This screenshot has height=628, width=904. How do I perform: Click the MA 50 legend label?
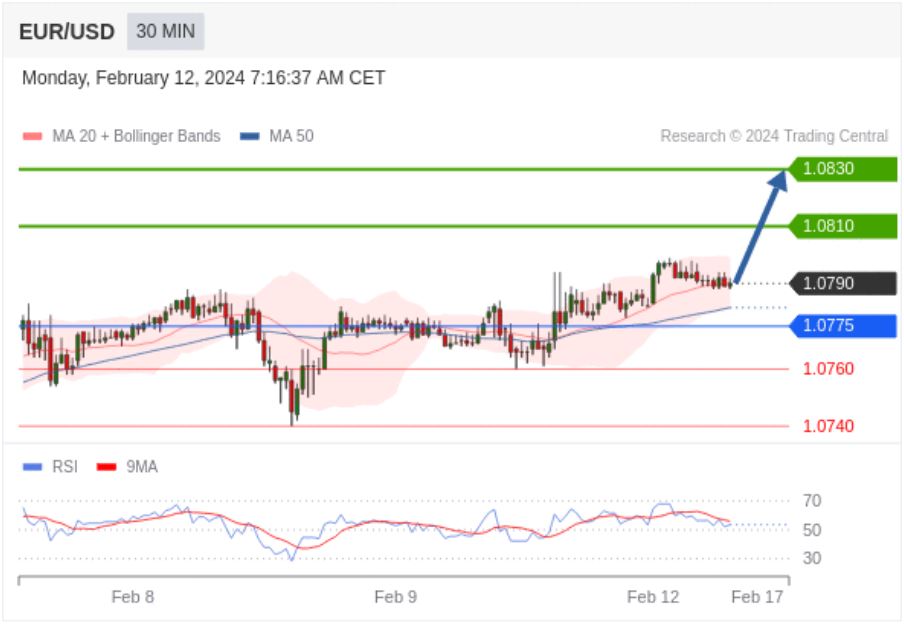pos(291,136)
